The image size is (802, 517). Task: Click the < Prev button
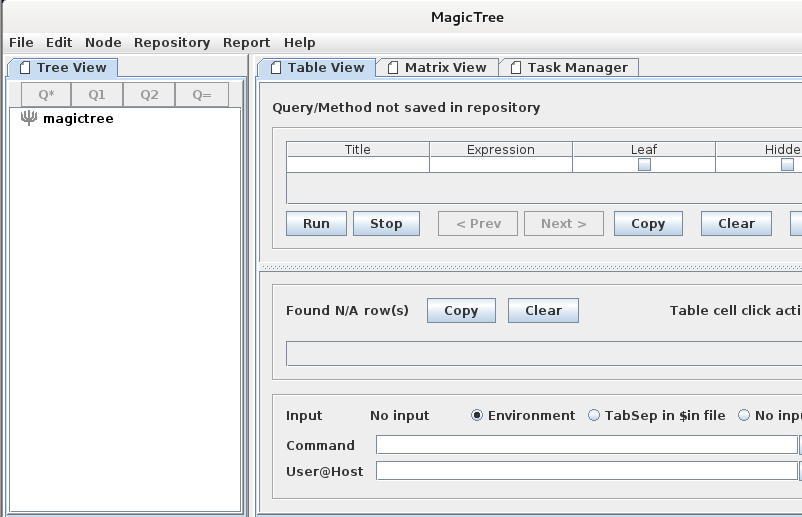(478, 223)
